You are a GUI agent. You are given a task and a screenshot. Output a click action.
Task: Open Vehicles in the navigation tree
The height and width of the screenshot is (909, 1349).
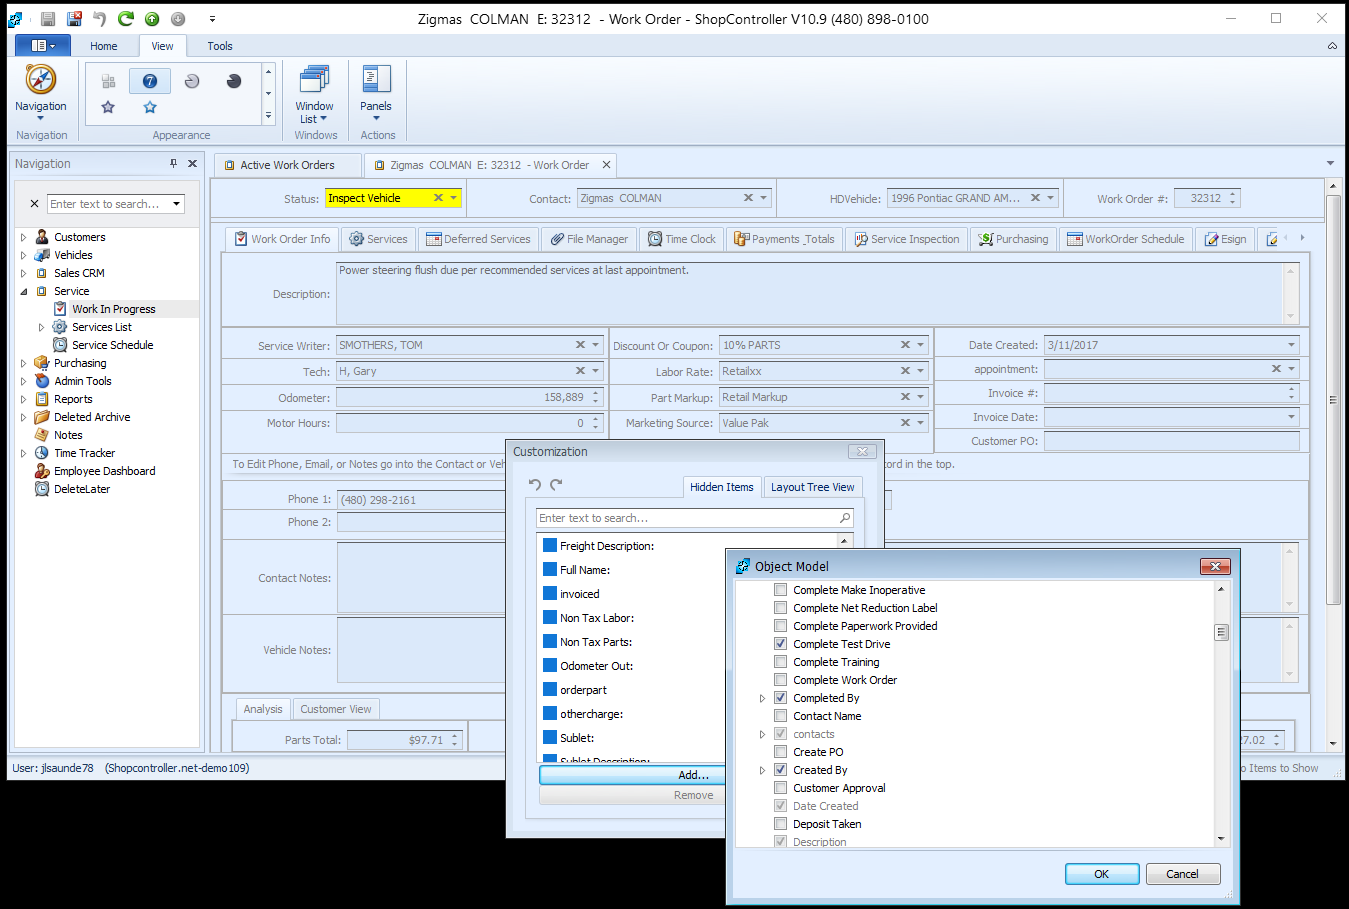point(73,255)
